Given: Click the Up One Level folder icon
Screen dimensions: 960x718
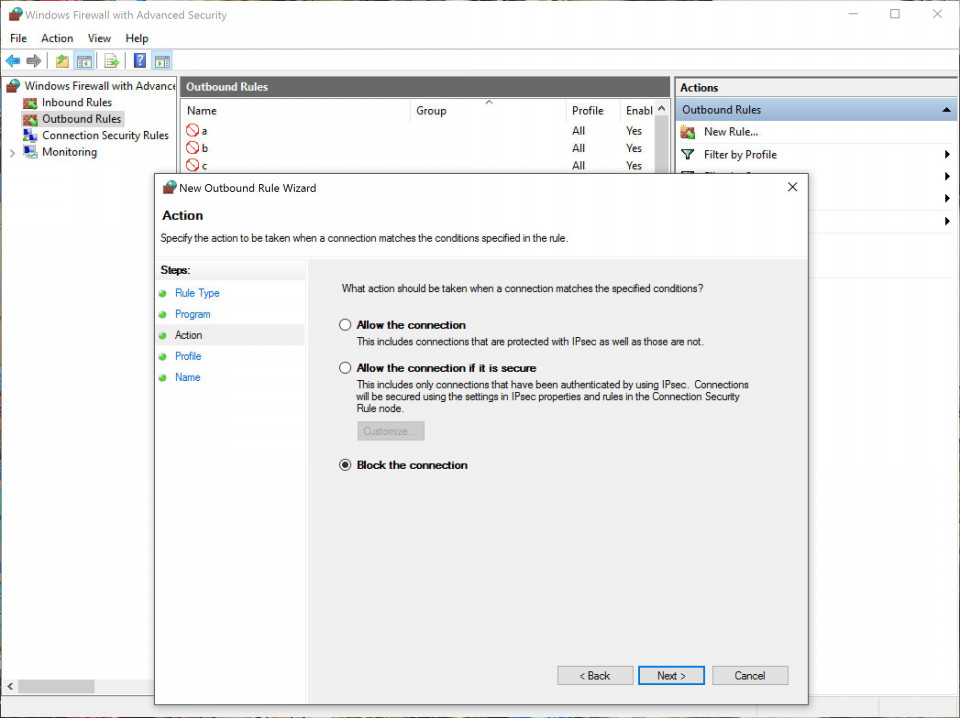Looking at the screenshot, I should (x=62, y=61).
